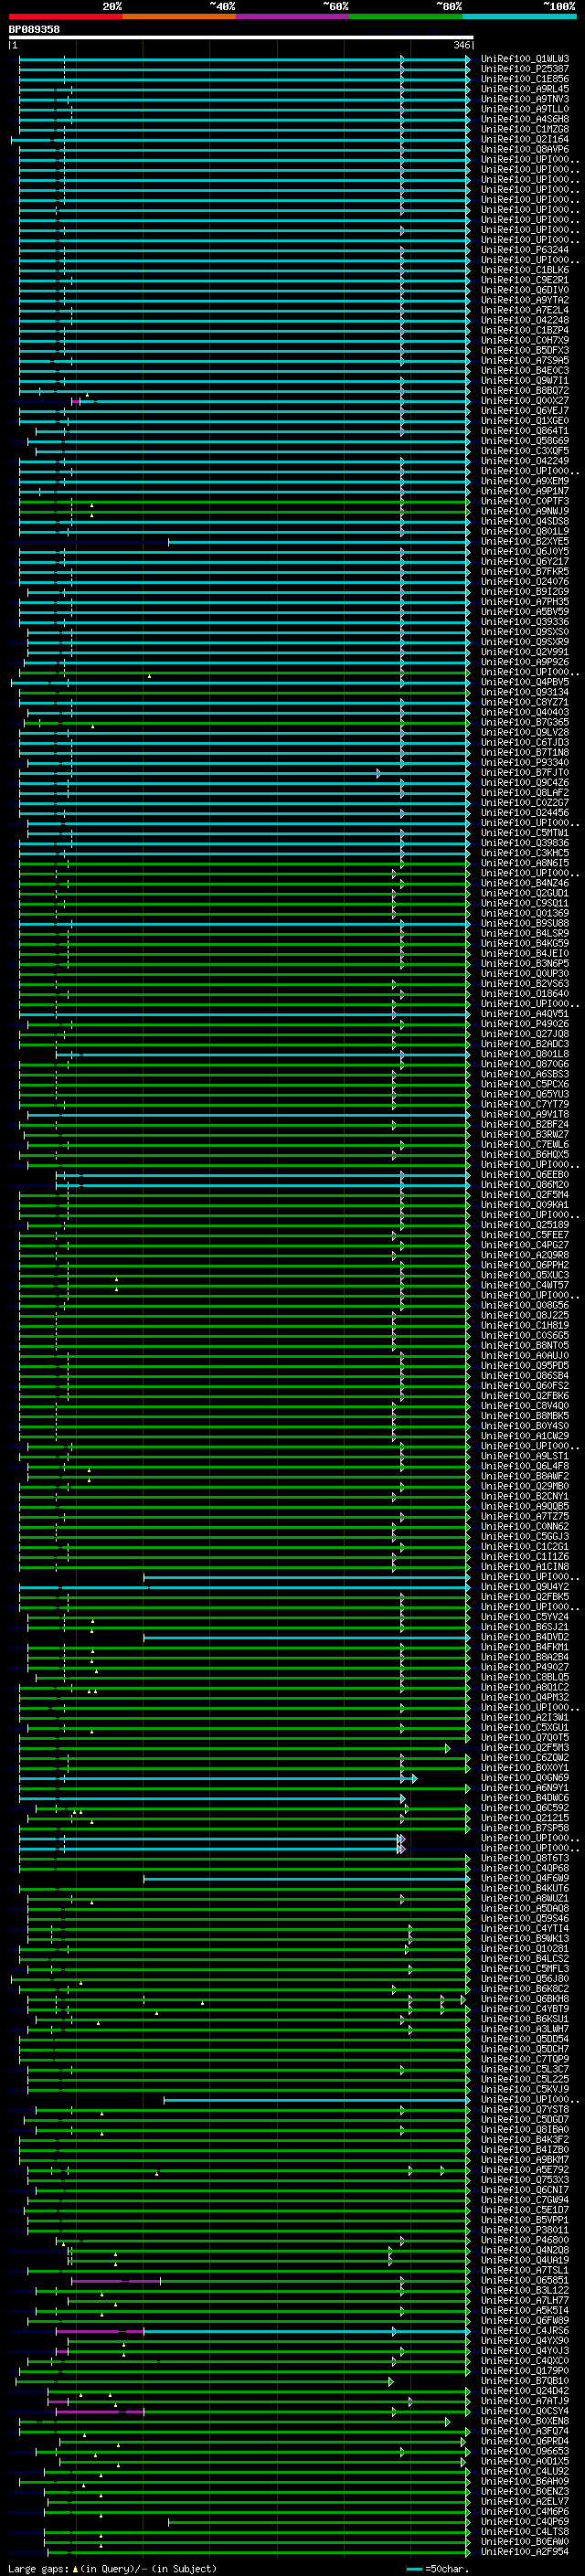The height and width of the screenshot is (2576, 585).
Task: Select the UniRef100_B8BQ72 label
Action: click(x=525, y=390)
